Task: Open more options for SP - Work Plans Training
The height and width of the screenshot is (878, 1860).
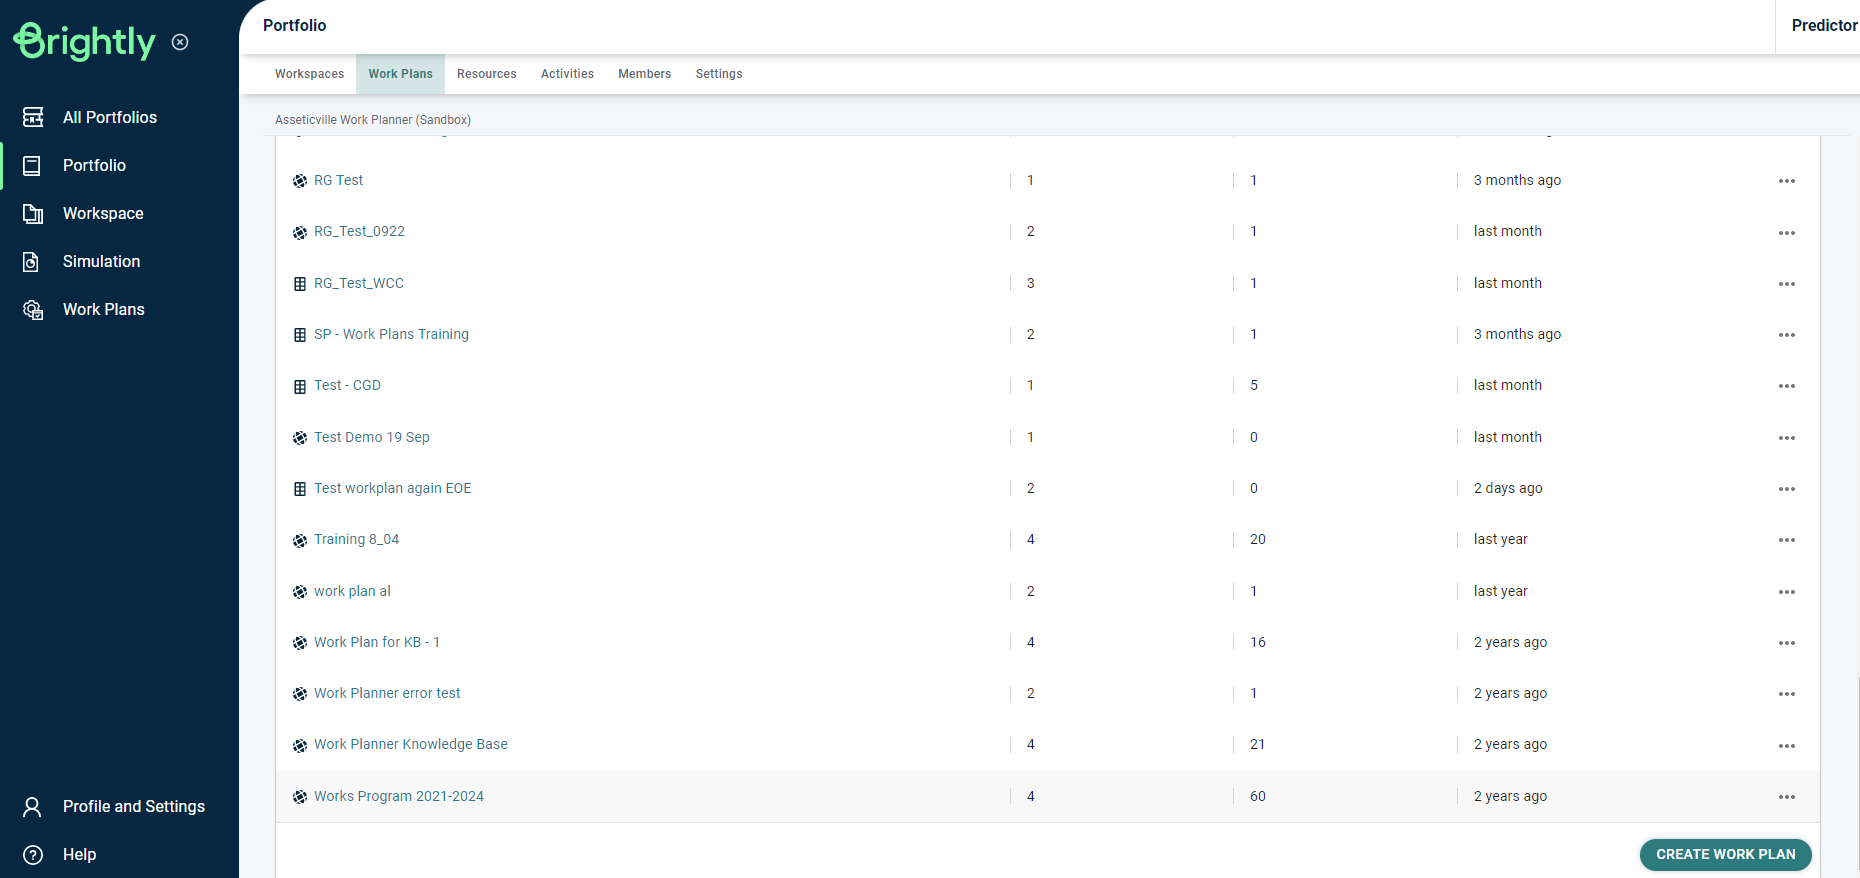Action: pos(1787,335)
